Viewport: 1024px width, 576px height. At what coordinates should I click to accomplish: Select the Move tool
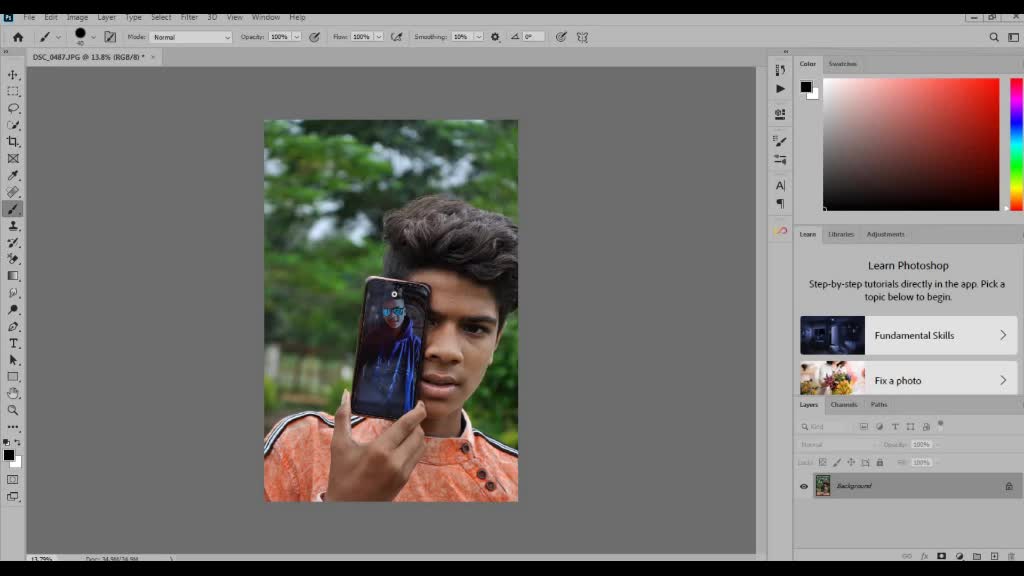pos(13,74)
